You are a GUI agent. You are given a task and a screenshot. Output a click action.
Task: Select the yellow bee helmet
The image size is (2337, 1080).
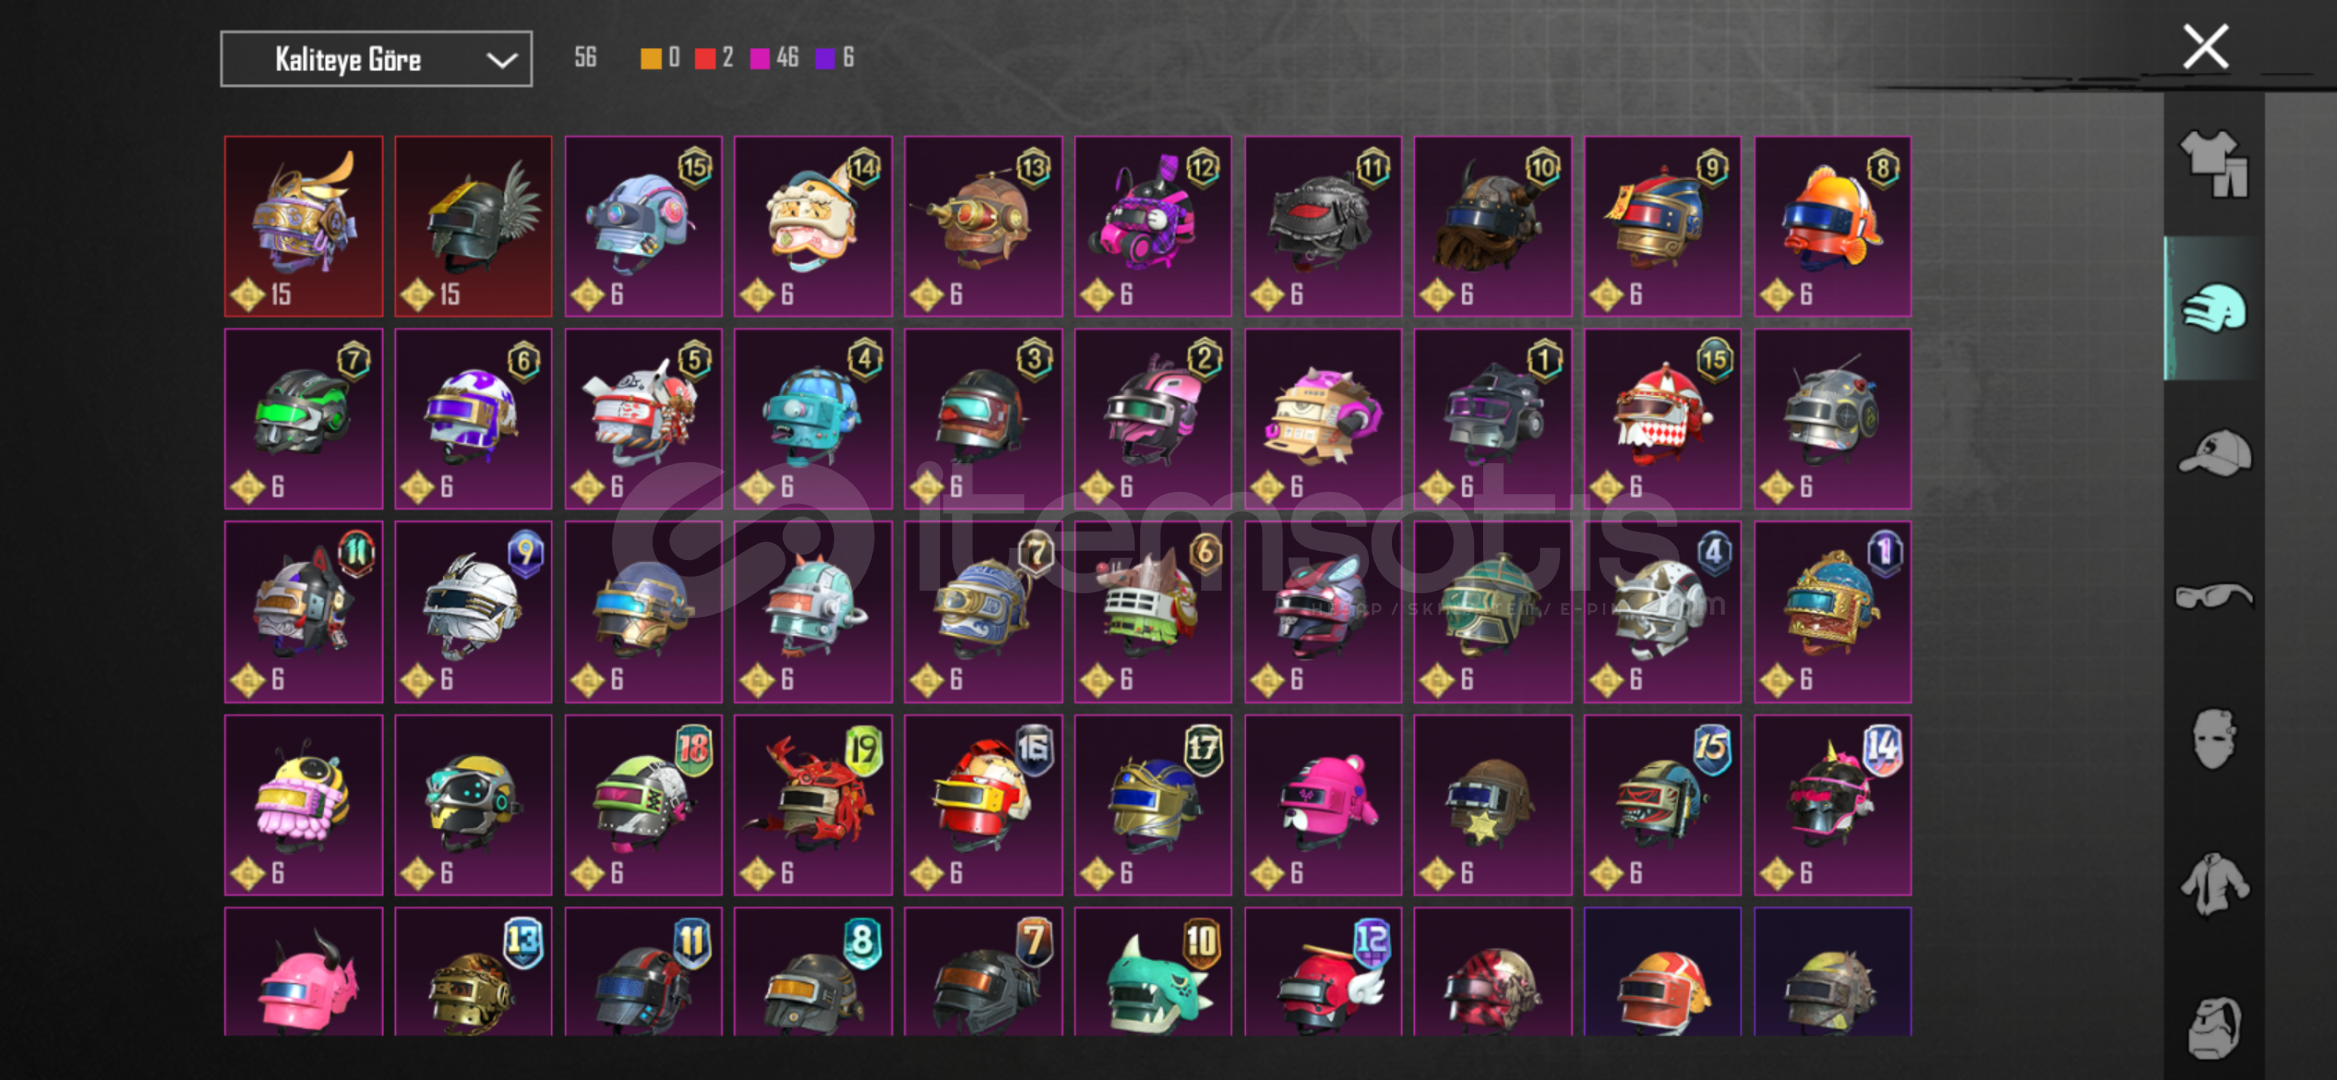click(x=304, y=805)
